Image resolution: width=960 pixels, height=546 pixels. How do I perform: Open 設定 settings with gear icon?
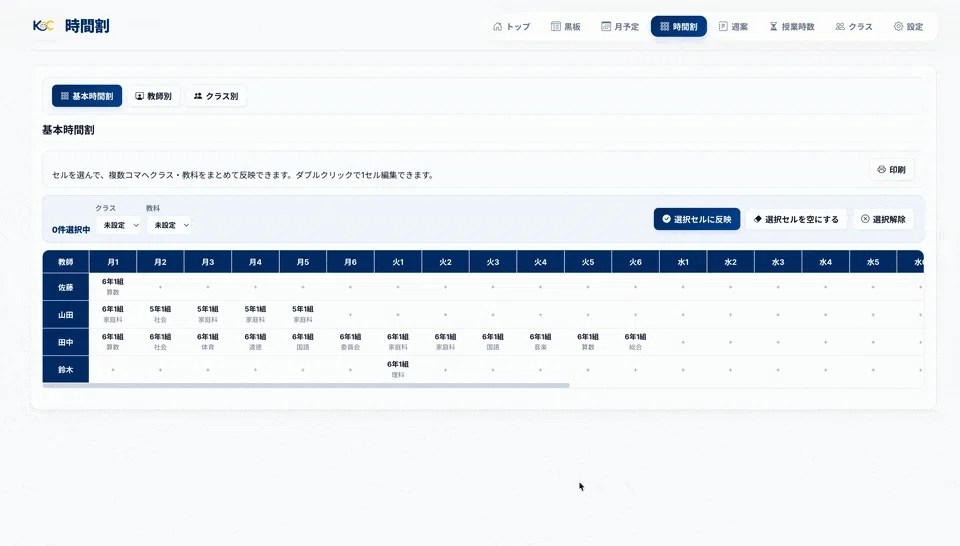pos(908,26)
